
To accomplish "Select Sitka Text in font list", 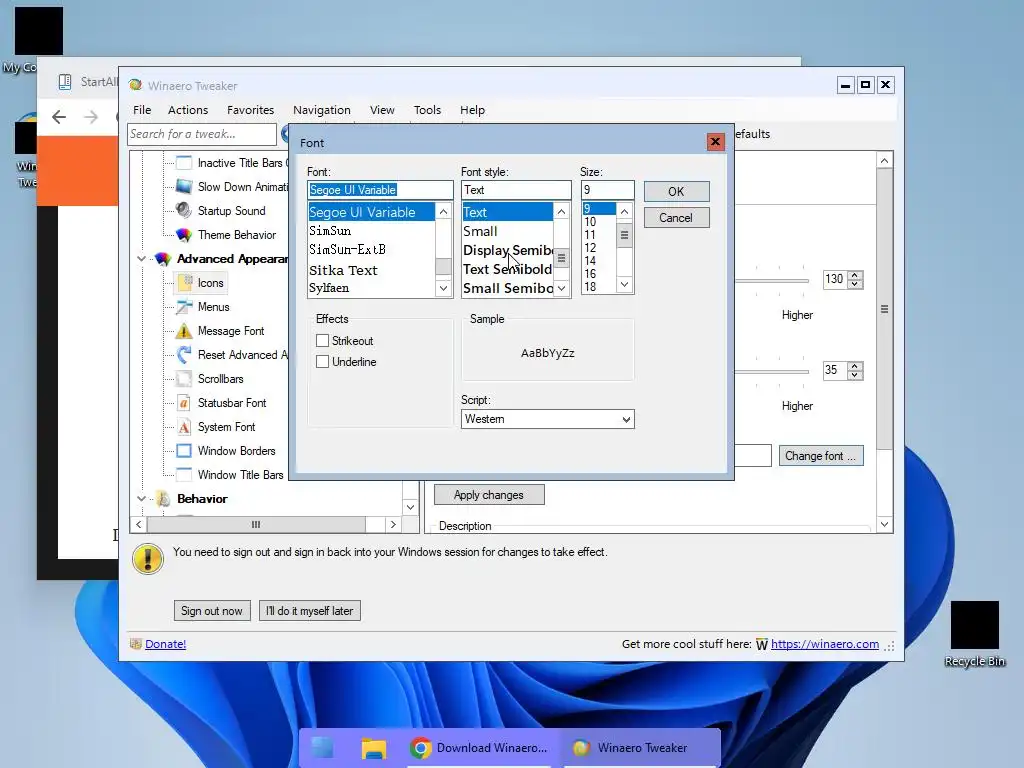I will pos(371,270).
